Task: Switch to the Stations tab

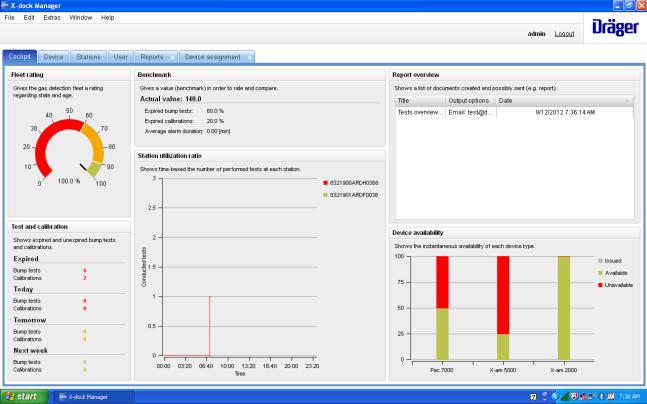Action: (x=87, y=57)
